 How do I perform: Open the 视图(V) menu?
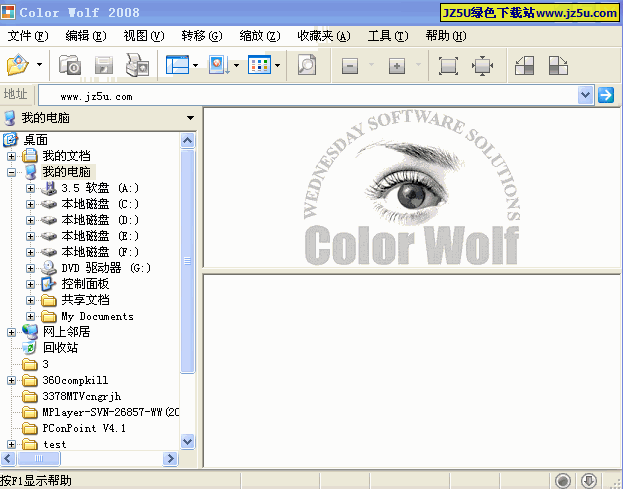point(144,36)
